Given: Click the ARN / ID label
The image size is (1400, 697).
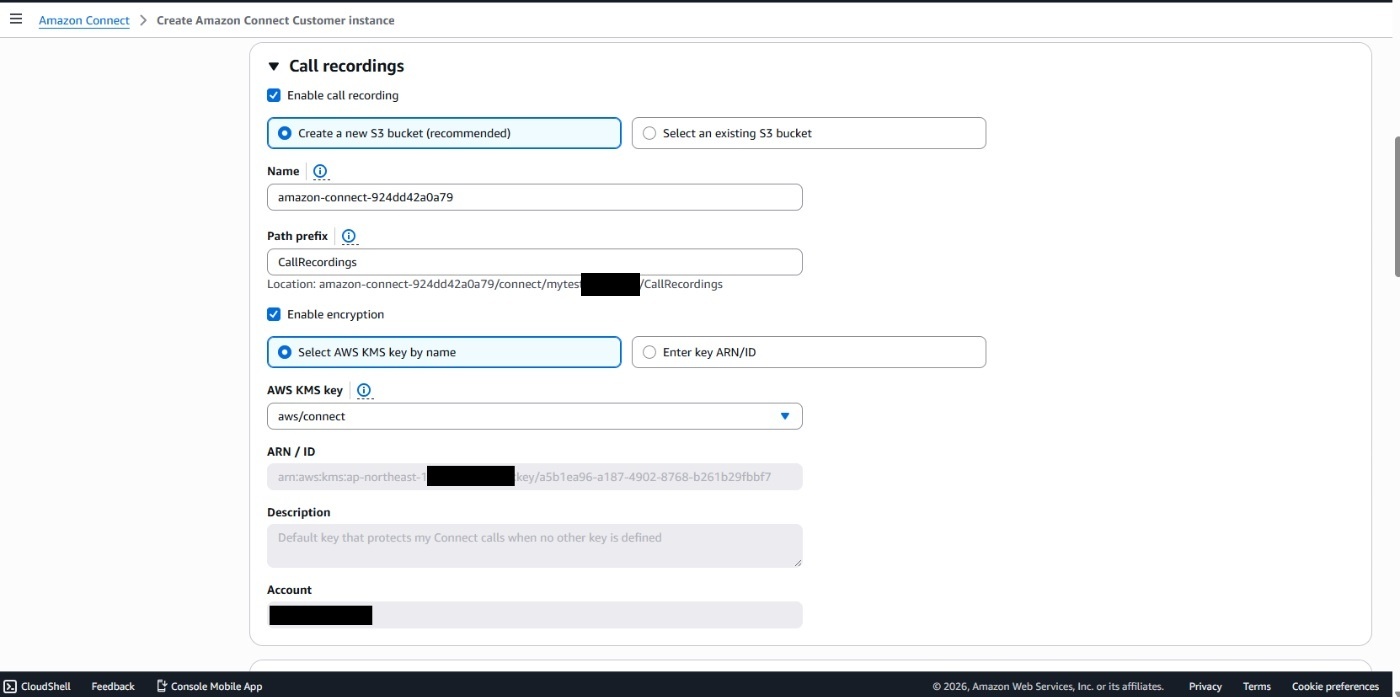Looking at the screenshot, I should (x=291, y=452).
